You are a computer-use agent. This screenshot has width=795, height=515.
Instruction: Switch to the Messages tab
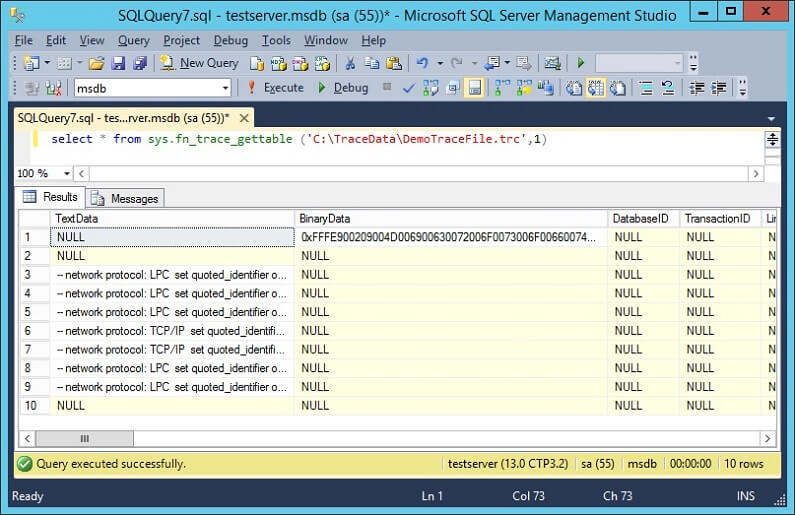tap(125, 199)
